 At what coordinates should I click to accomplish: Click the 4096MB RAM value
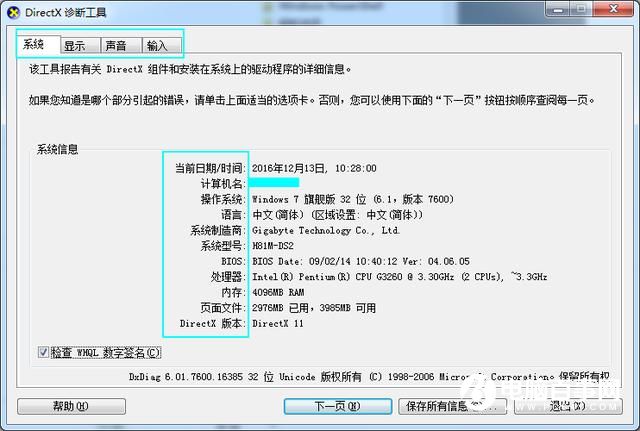pos(278,292)
